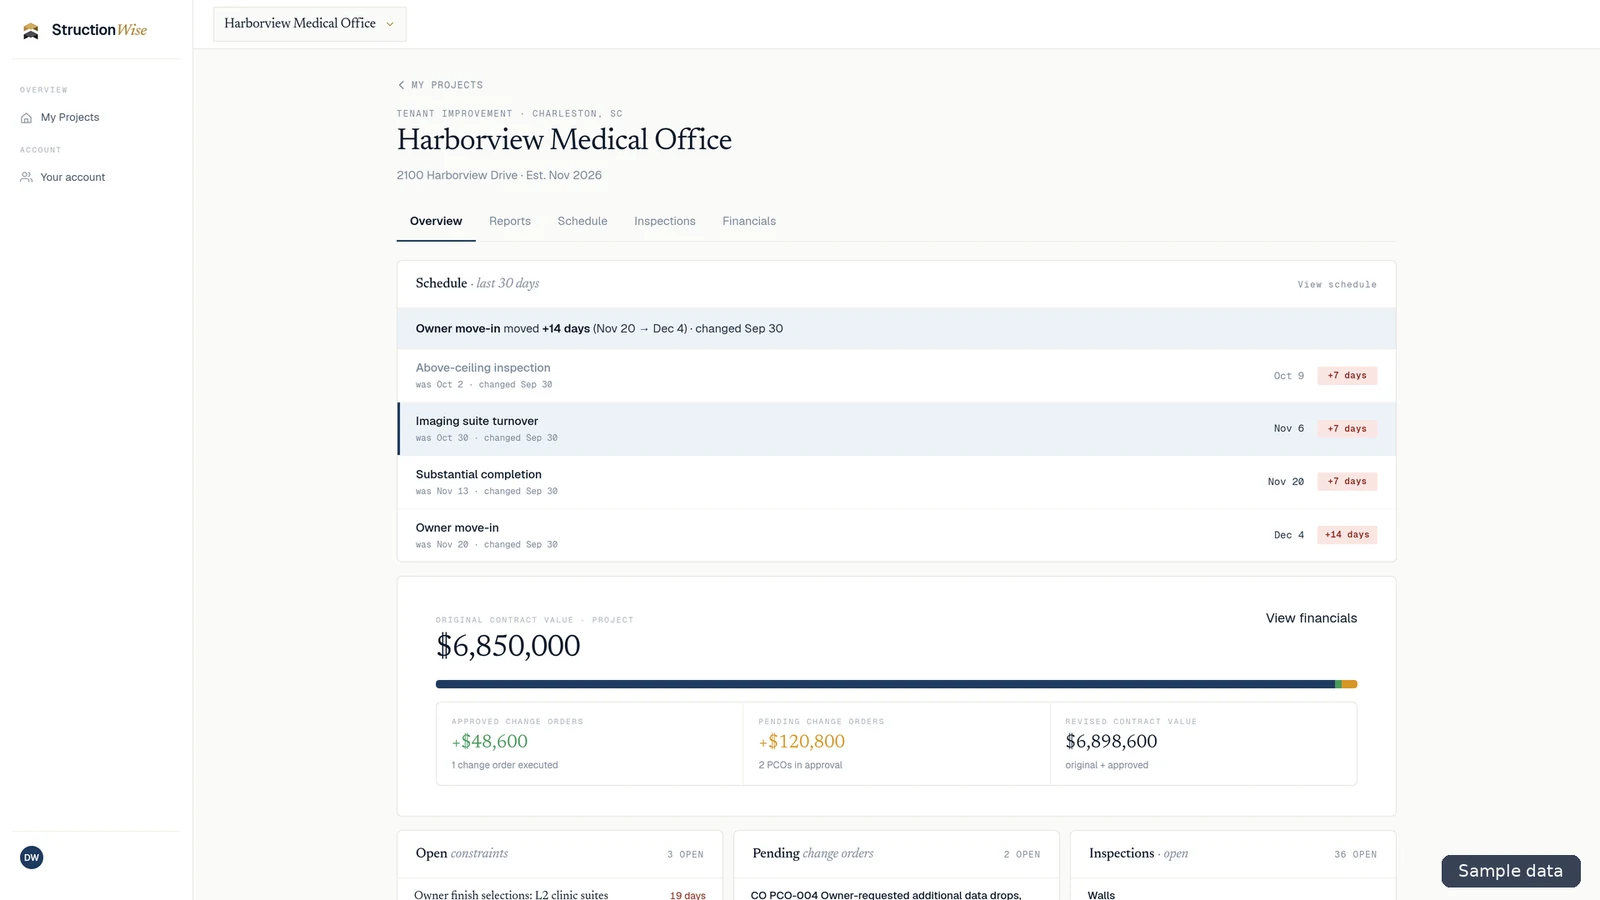Click the StructionWise brand name
Image resolution: width=1600 pixels, height=900 pixels.
coord(99,30)
